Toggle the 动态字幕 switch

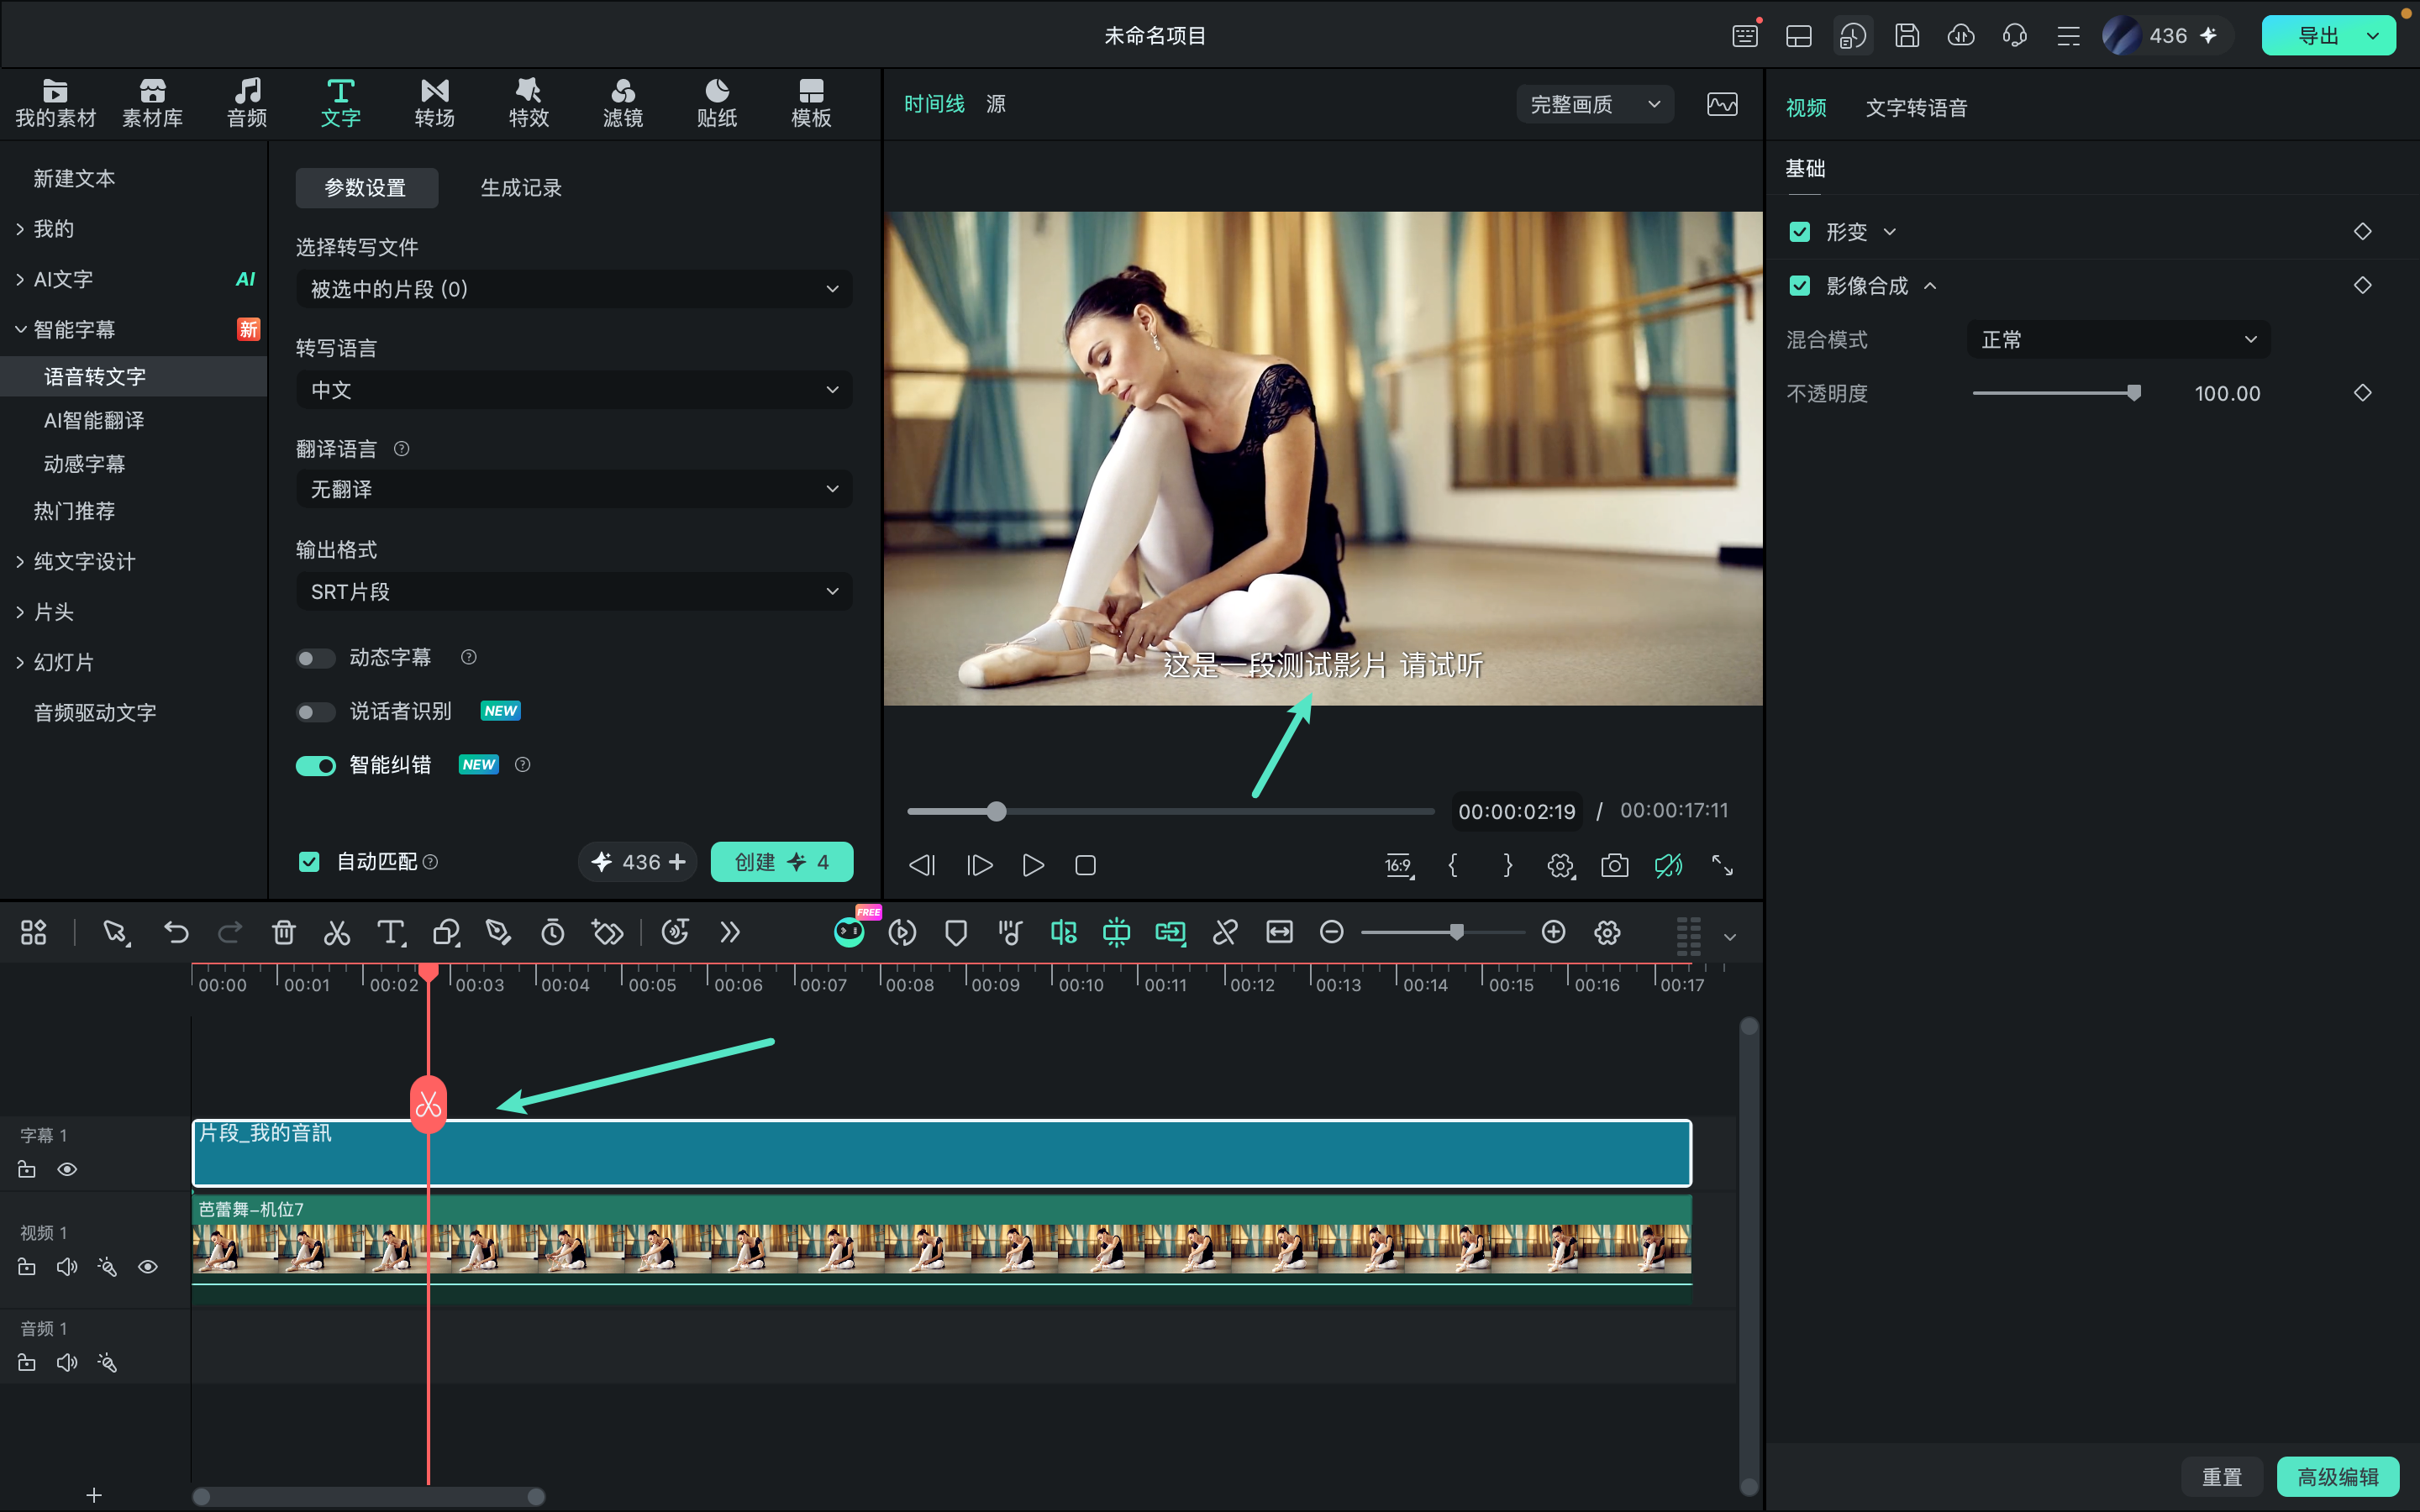point(315,658)
